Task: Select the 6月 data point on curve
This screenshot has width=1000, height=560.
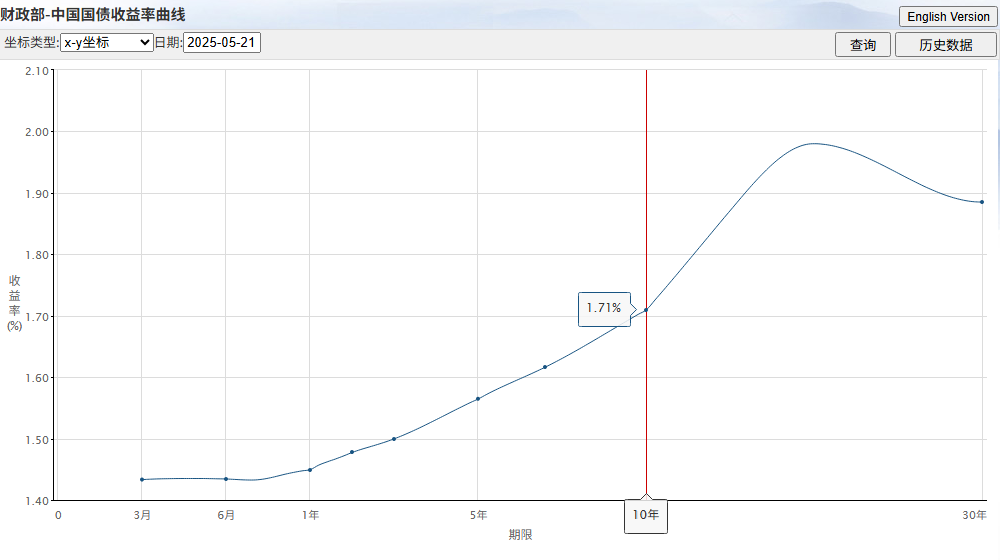Action: tap(226, 479)
